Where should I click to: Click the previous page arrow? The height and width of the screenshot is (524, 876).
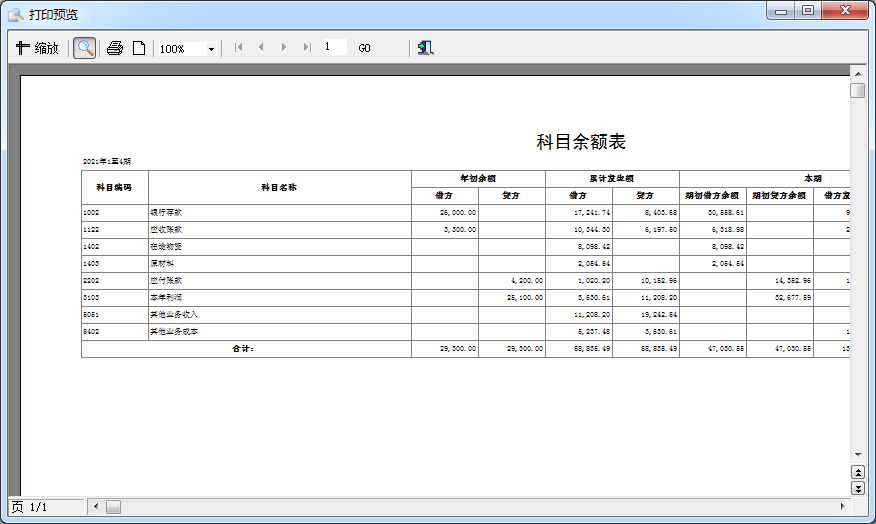[x=261, y=48]
